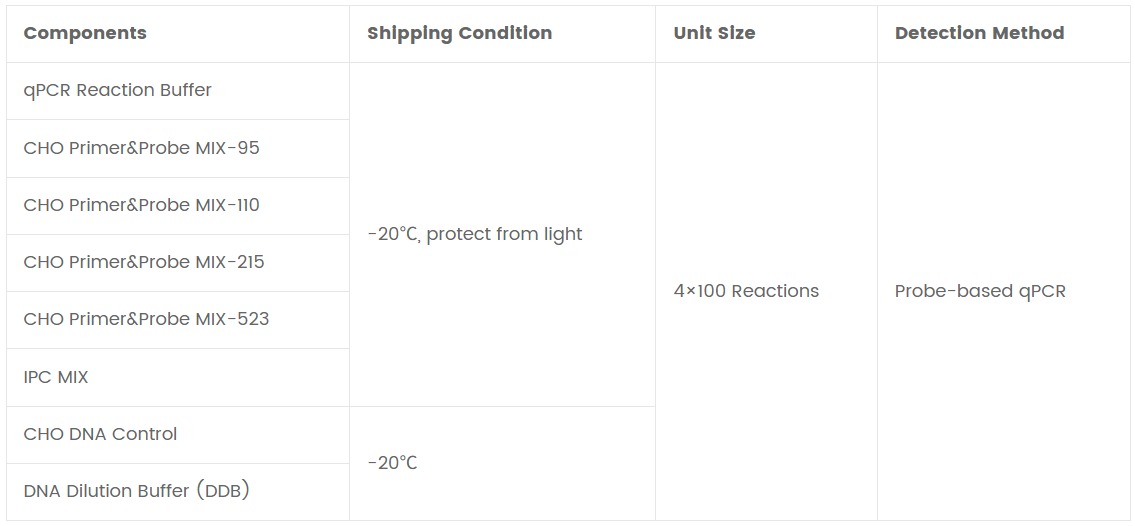
Task: Click the Unit Size column header
Action: (x=714, y=33)
